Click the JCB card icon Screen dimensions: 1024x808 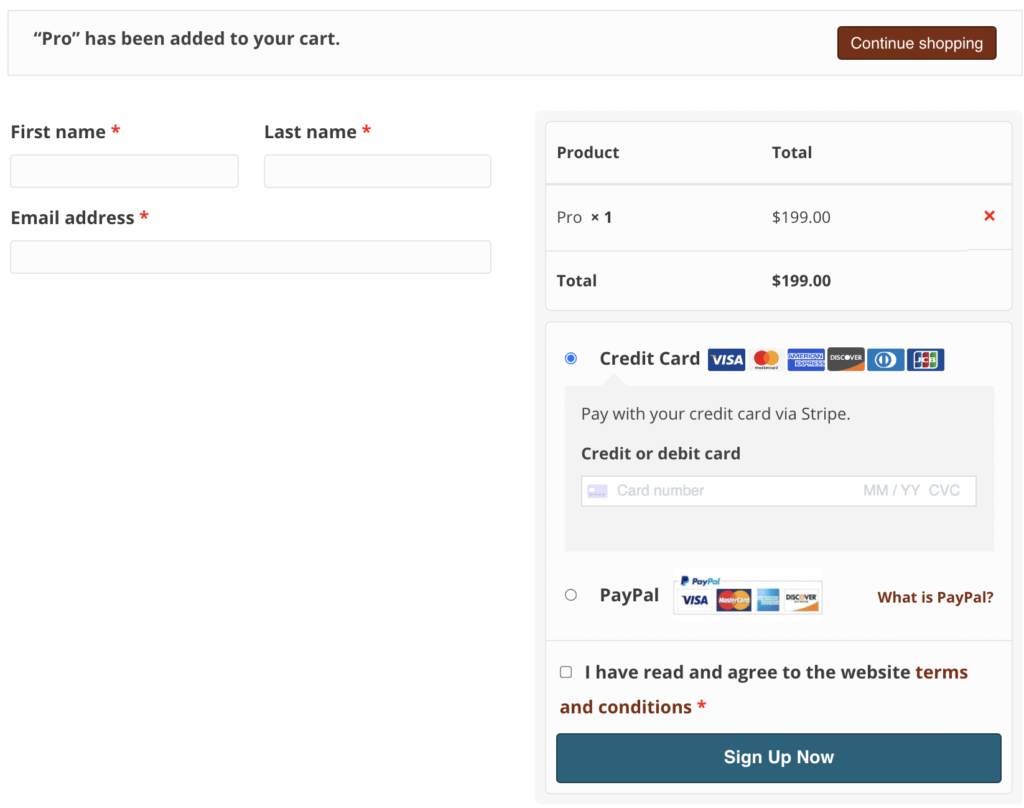point(926,360)
